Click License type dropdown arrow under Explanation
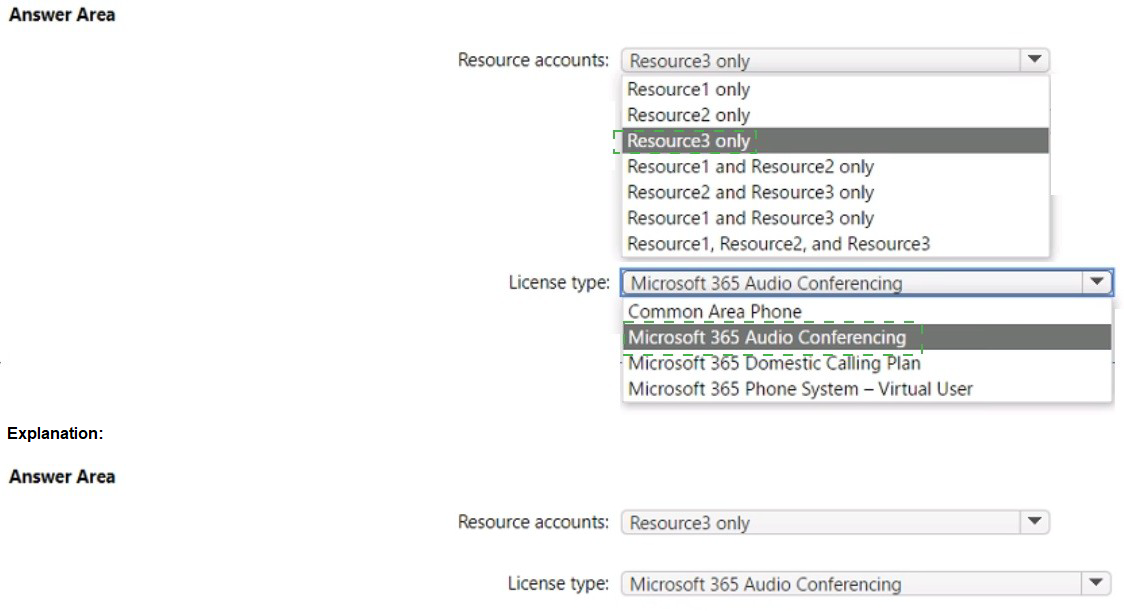This screenshot has width=1124, height=614. point(1097,583)
